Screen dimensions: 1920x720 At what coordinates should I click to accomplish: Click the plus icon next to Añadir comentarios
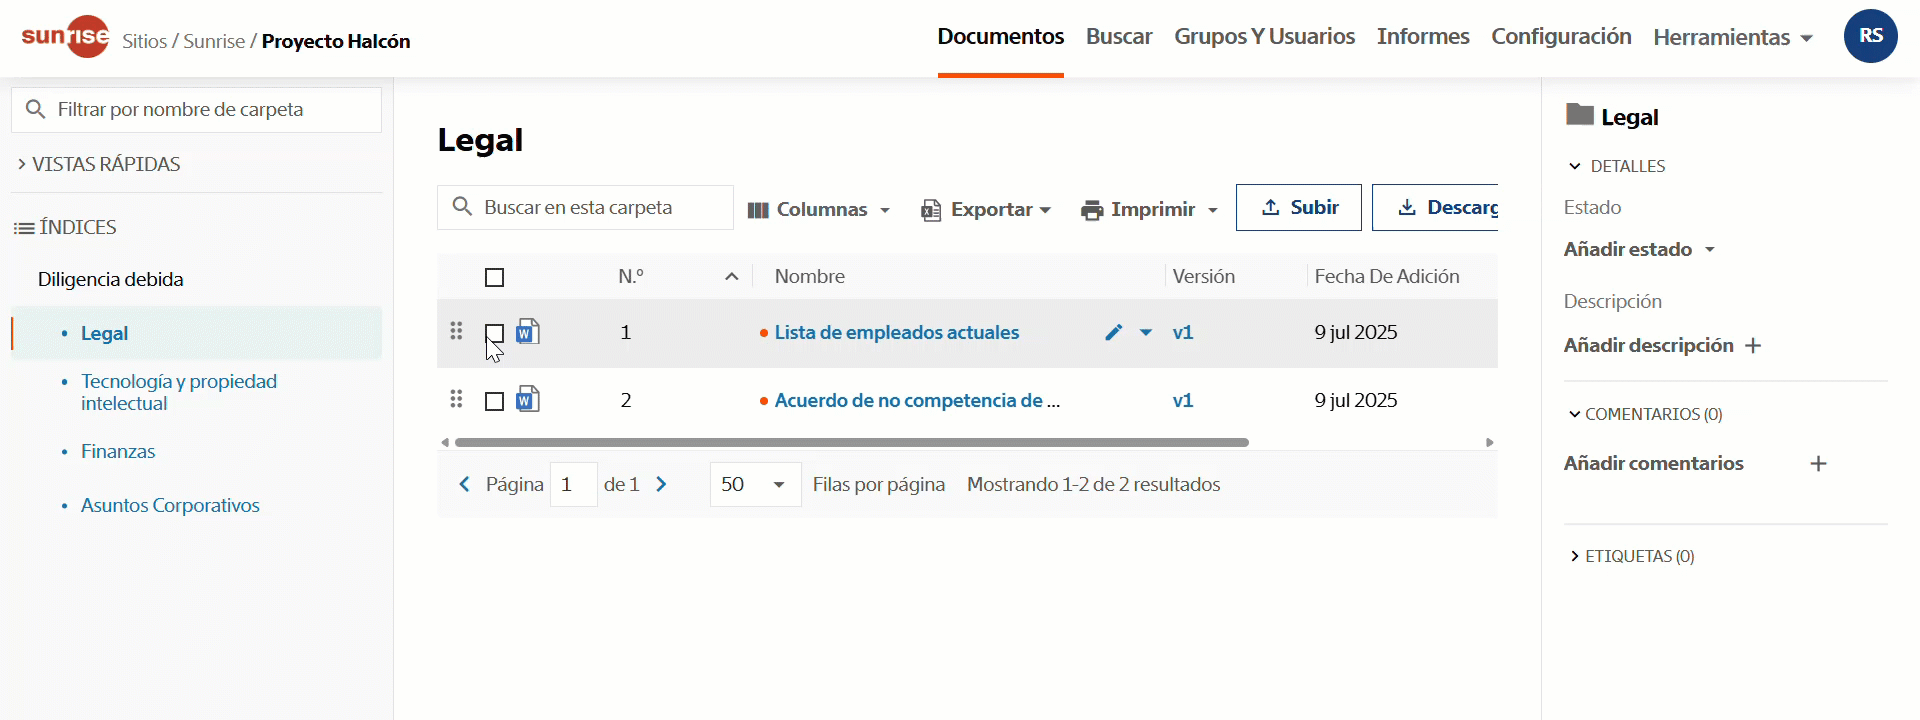pos(1818,463)
